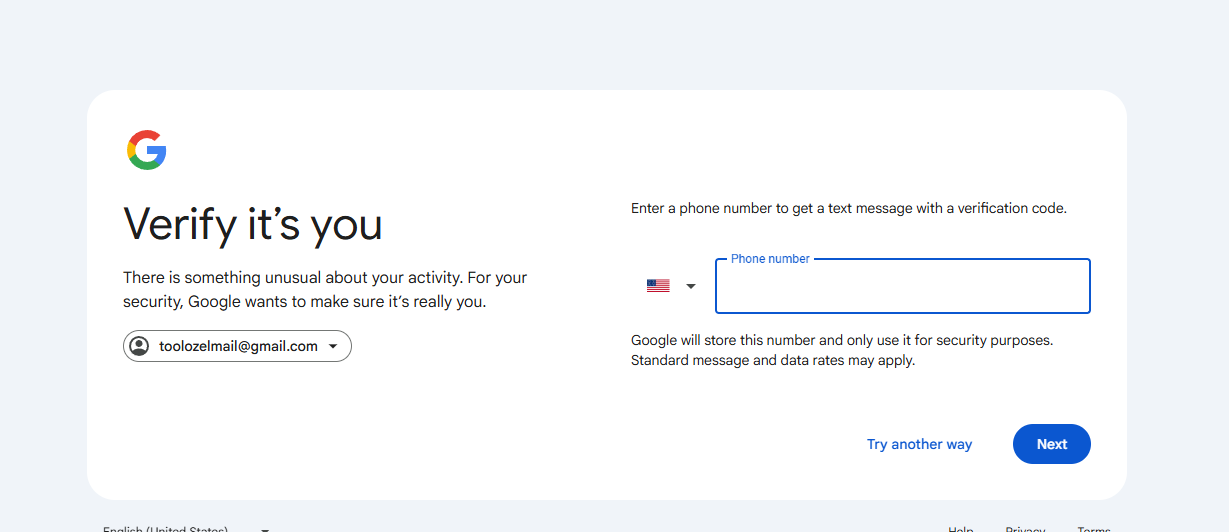The image size is (1229, 532).
Task: Click the "Verify it's you" heading
Action: coord(253,224)
